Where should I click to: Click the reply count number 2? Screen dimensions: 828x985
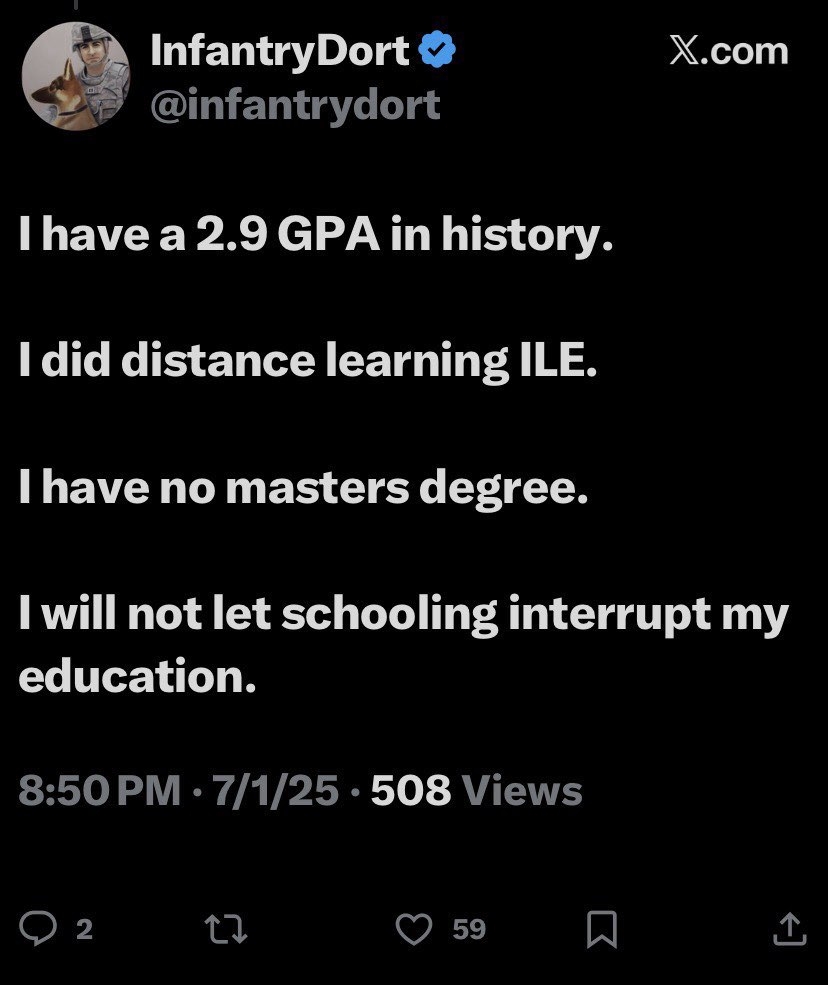pos(85,930)
